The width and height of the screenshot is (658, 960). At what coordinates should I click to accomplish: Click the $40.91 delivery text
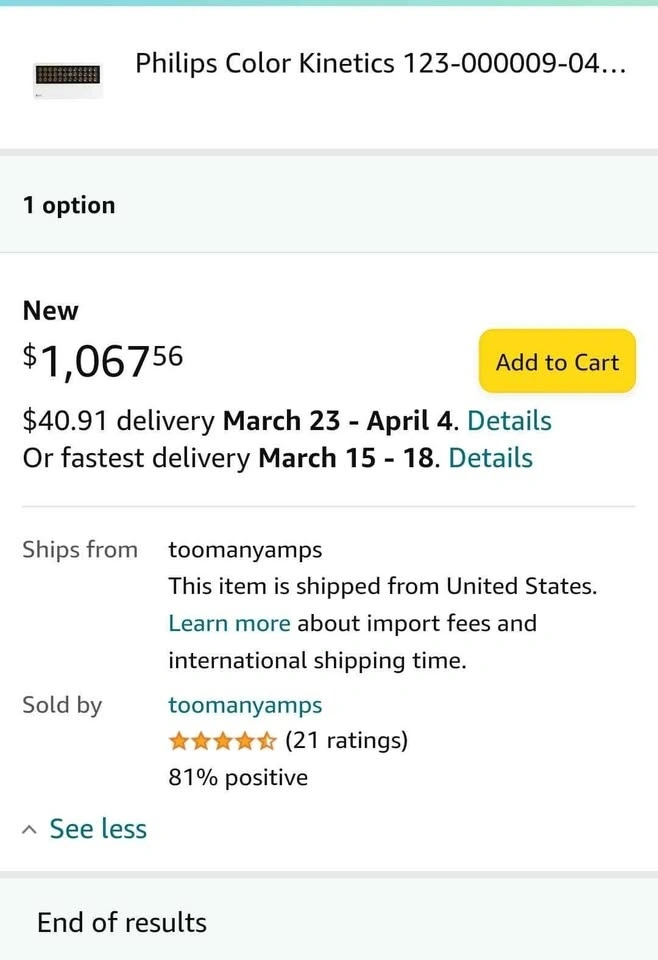(x=118, y=421)
